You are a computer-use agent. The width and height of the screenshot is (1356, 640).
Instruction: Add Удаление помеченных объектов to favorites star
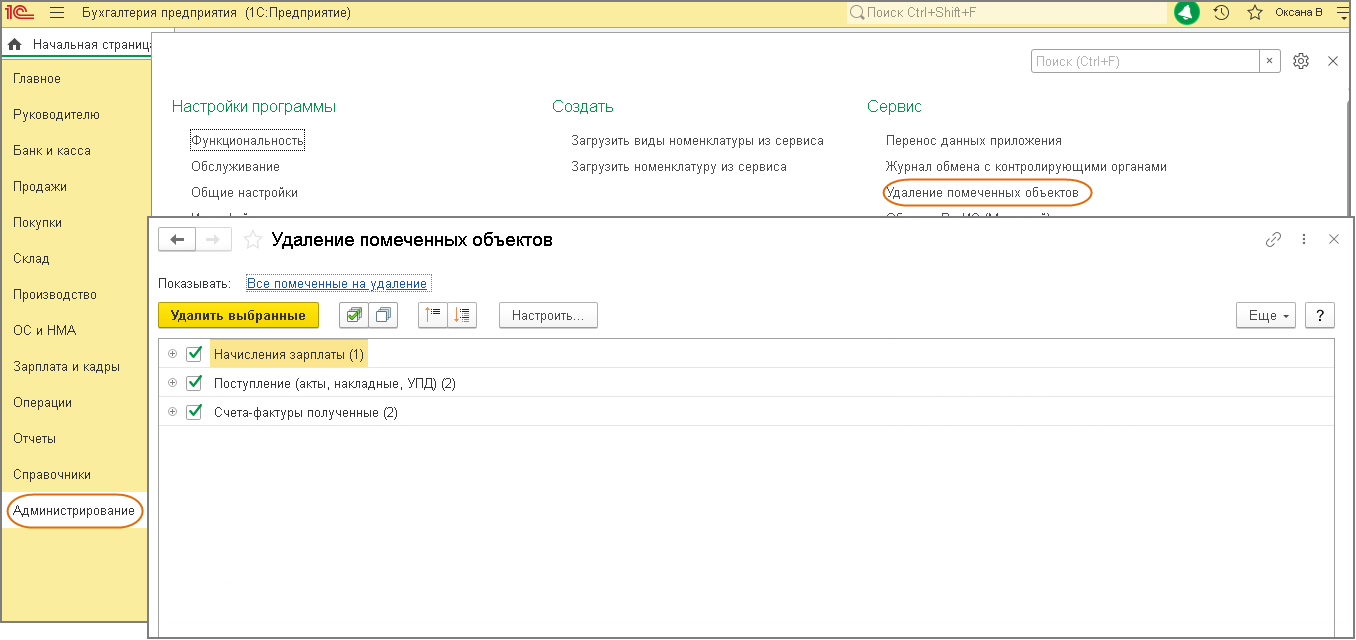[254, 240]
